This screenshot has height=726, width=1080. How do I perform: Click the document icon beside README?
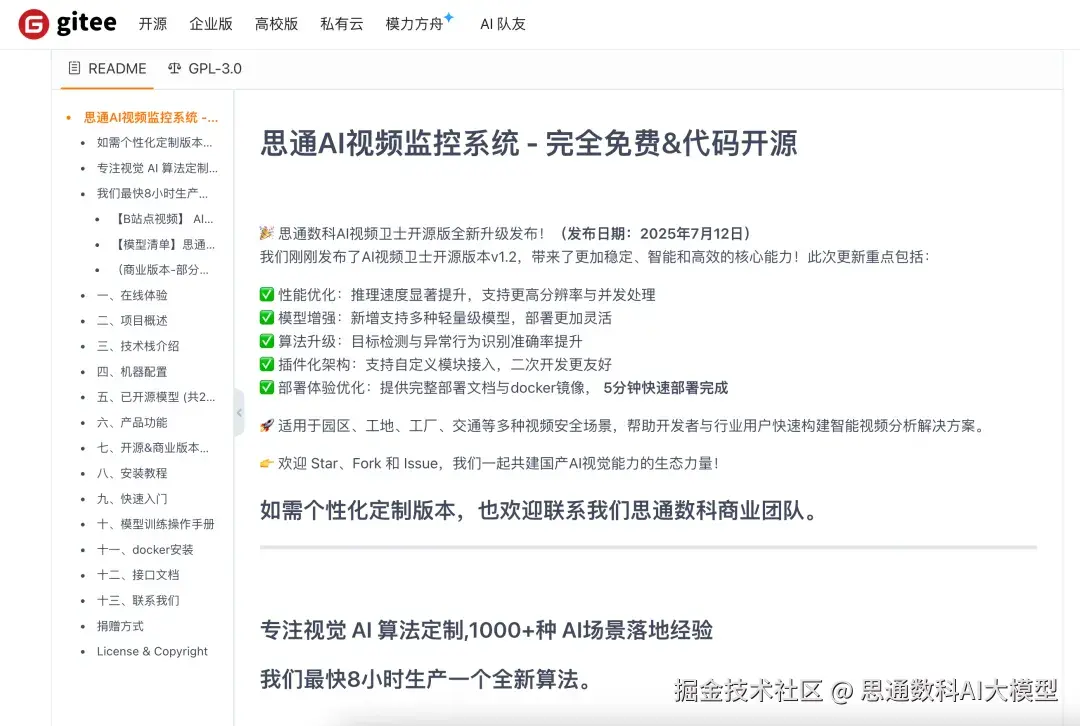(x=73, y=68)
